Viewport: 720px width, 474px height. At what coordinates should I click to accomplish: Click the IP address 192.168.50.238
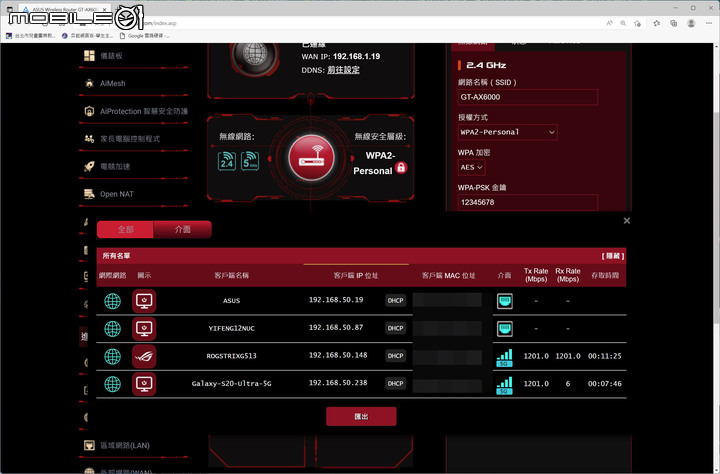tap(338, 383)
